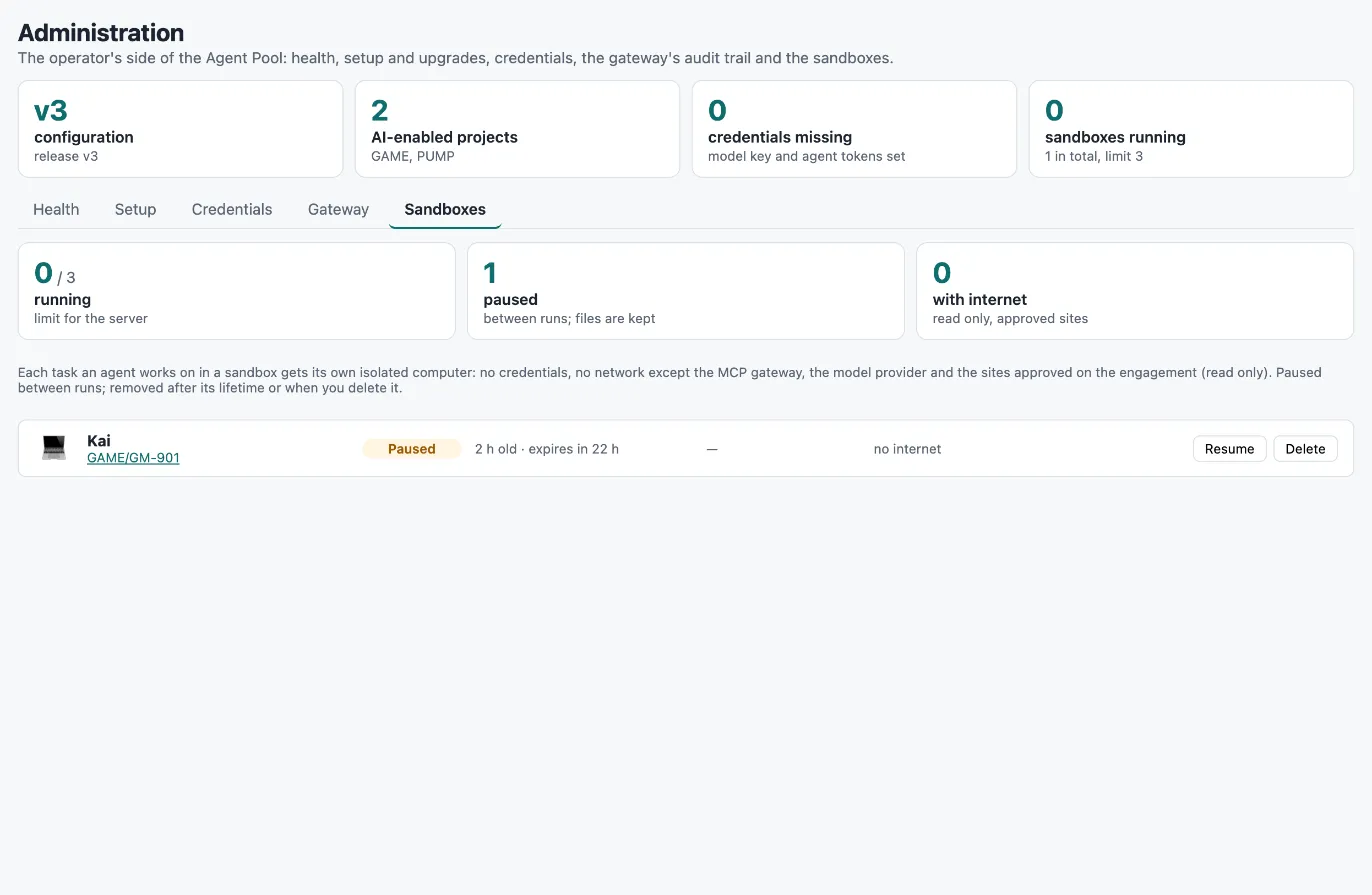Open the GAME/GM-901 task link
The image size is (1372, 895).
pyautogui.click(x=133, y=458)
